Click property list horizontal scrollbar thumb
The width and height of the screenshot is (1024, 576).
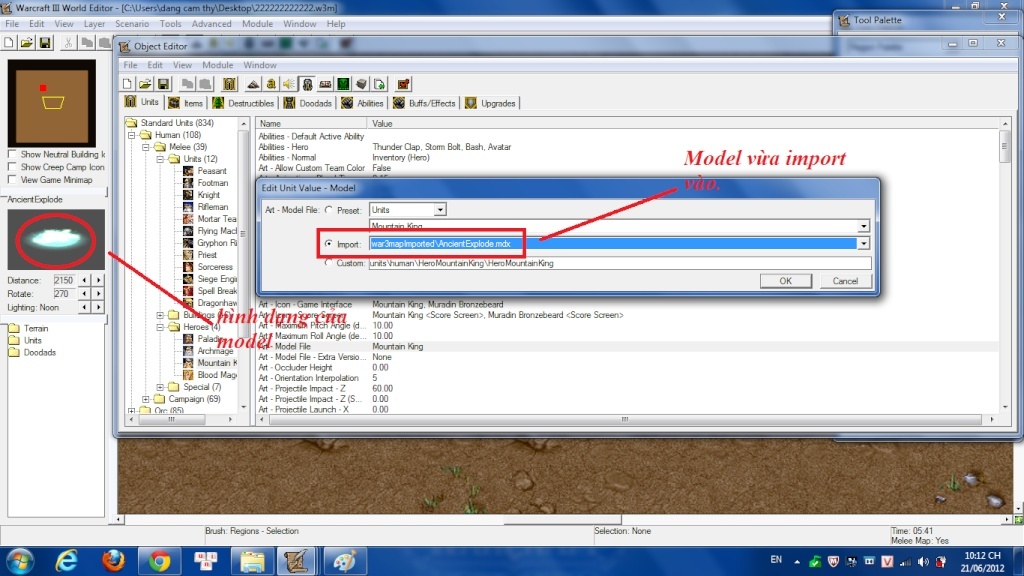(x=625, y=420)
